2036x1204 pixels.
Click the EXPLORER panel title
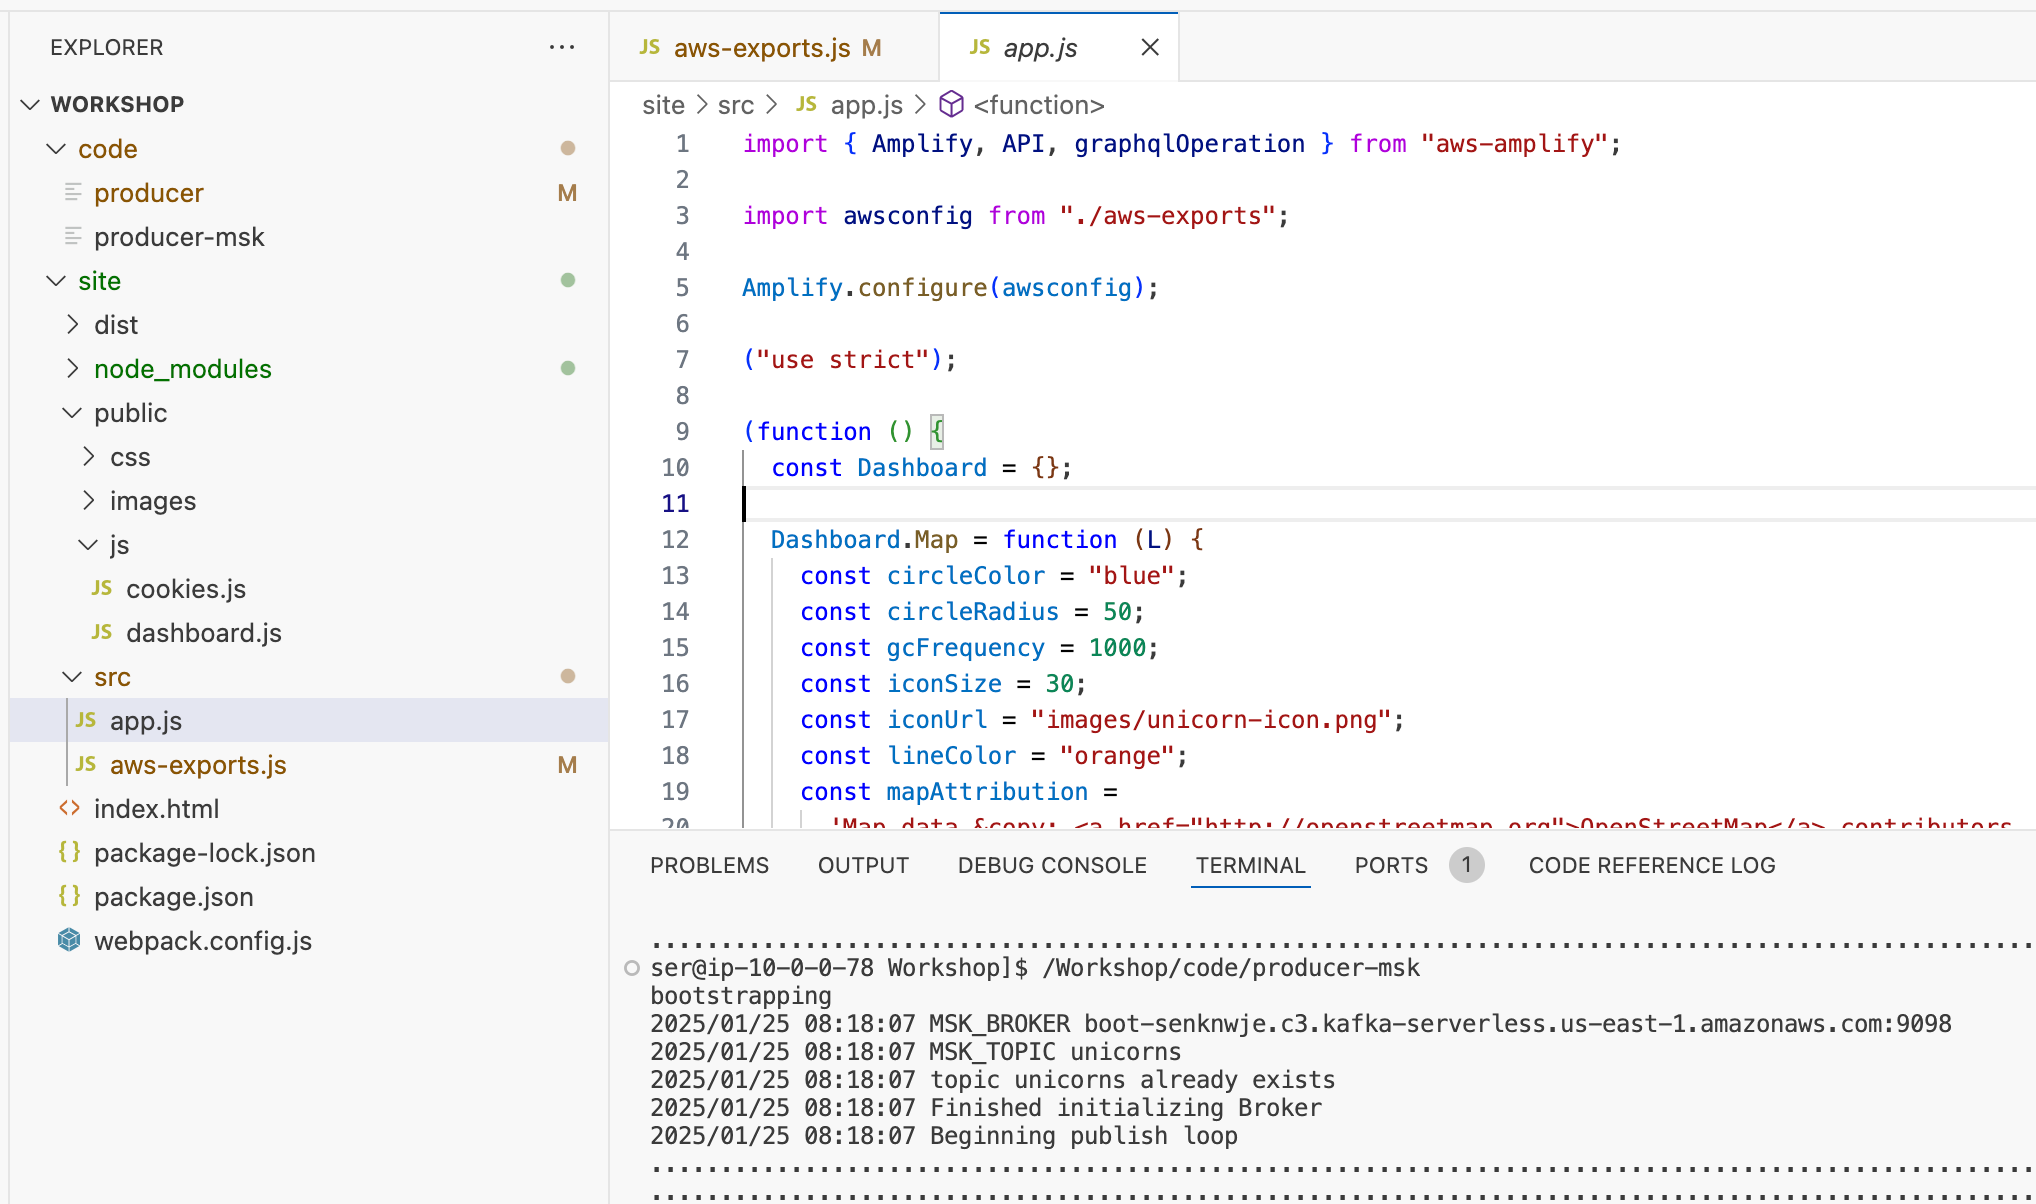tap(106, 47)
